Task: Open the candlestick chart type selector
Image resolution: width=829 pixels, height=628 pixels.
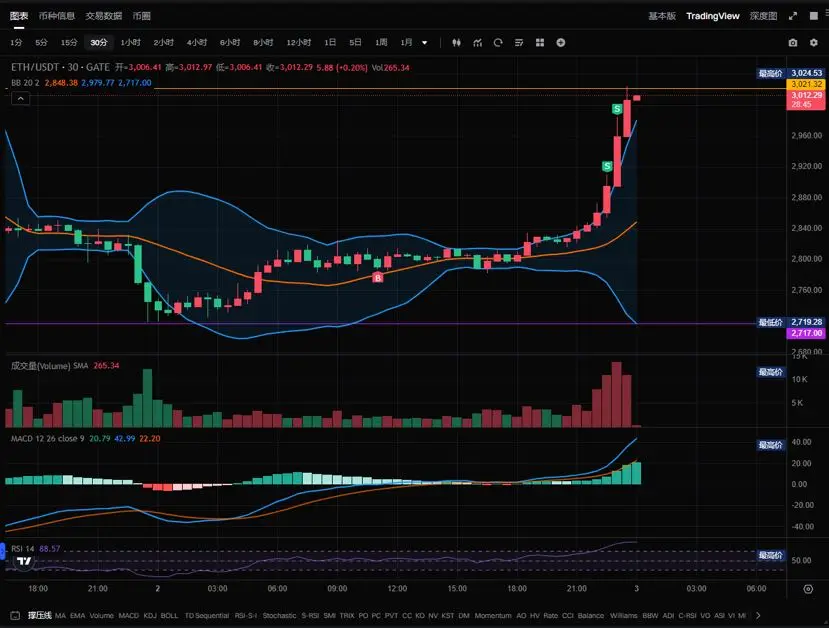Action: click(x=456, y=43)
